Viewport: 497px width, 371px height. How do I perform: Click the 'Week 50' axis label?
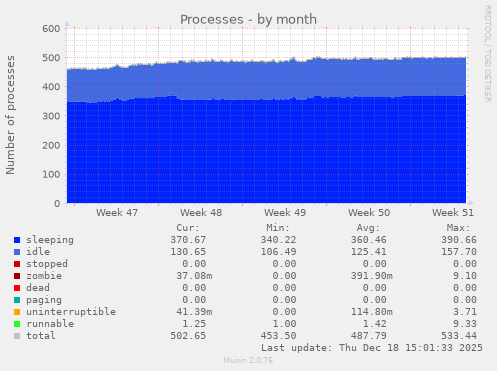[369, 213]
